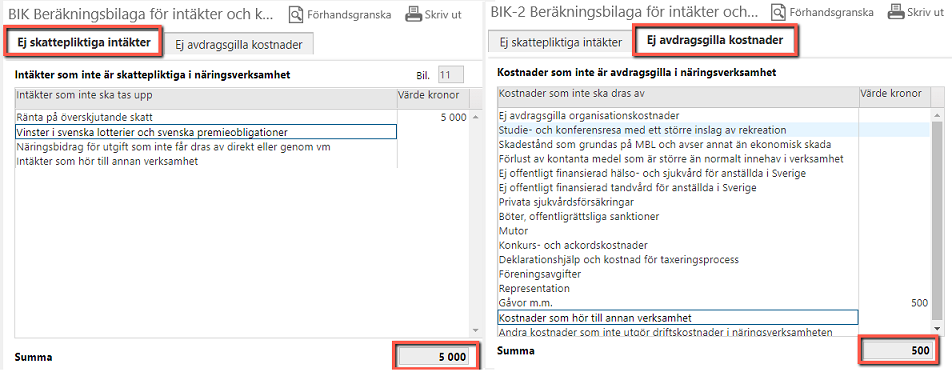
Task: Click the 500 value next to Gåvor m.m.
Action: pos(920,303)
